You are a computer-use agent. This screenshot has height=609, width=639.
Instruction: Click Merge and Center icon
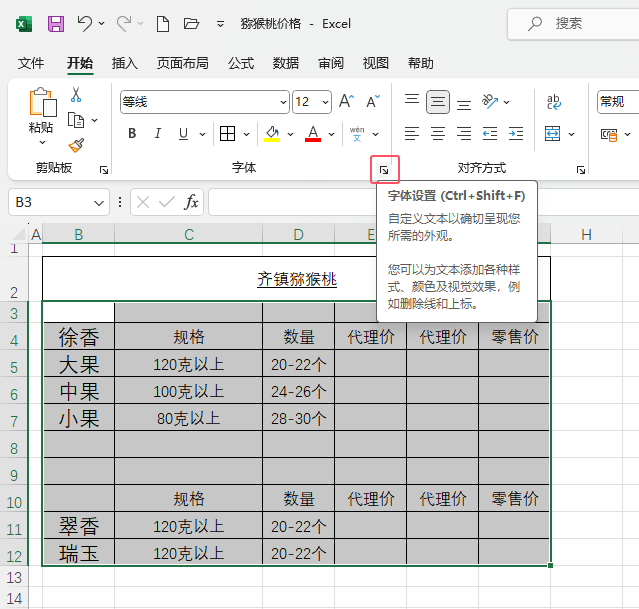pyautogui.click(x=553, y=133)
